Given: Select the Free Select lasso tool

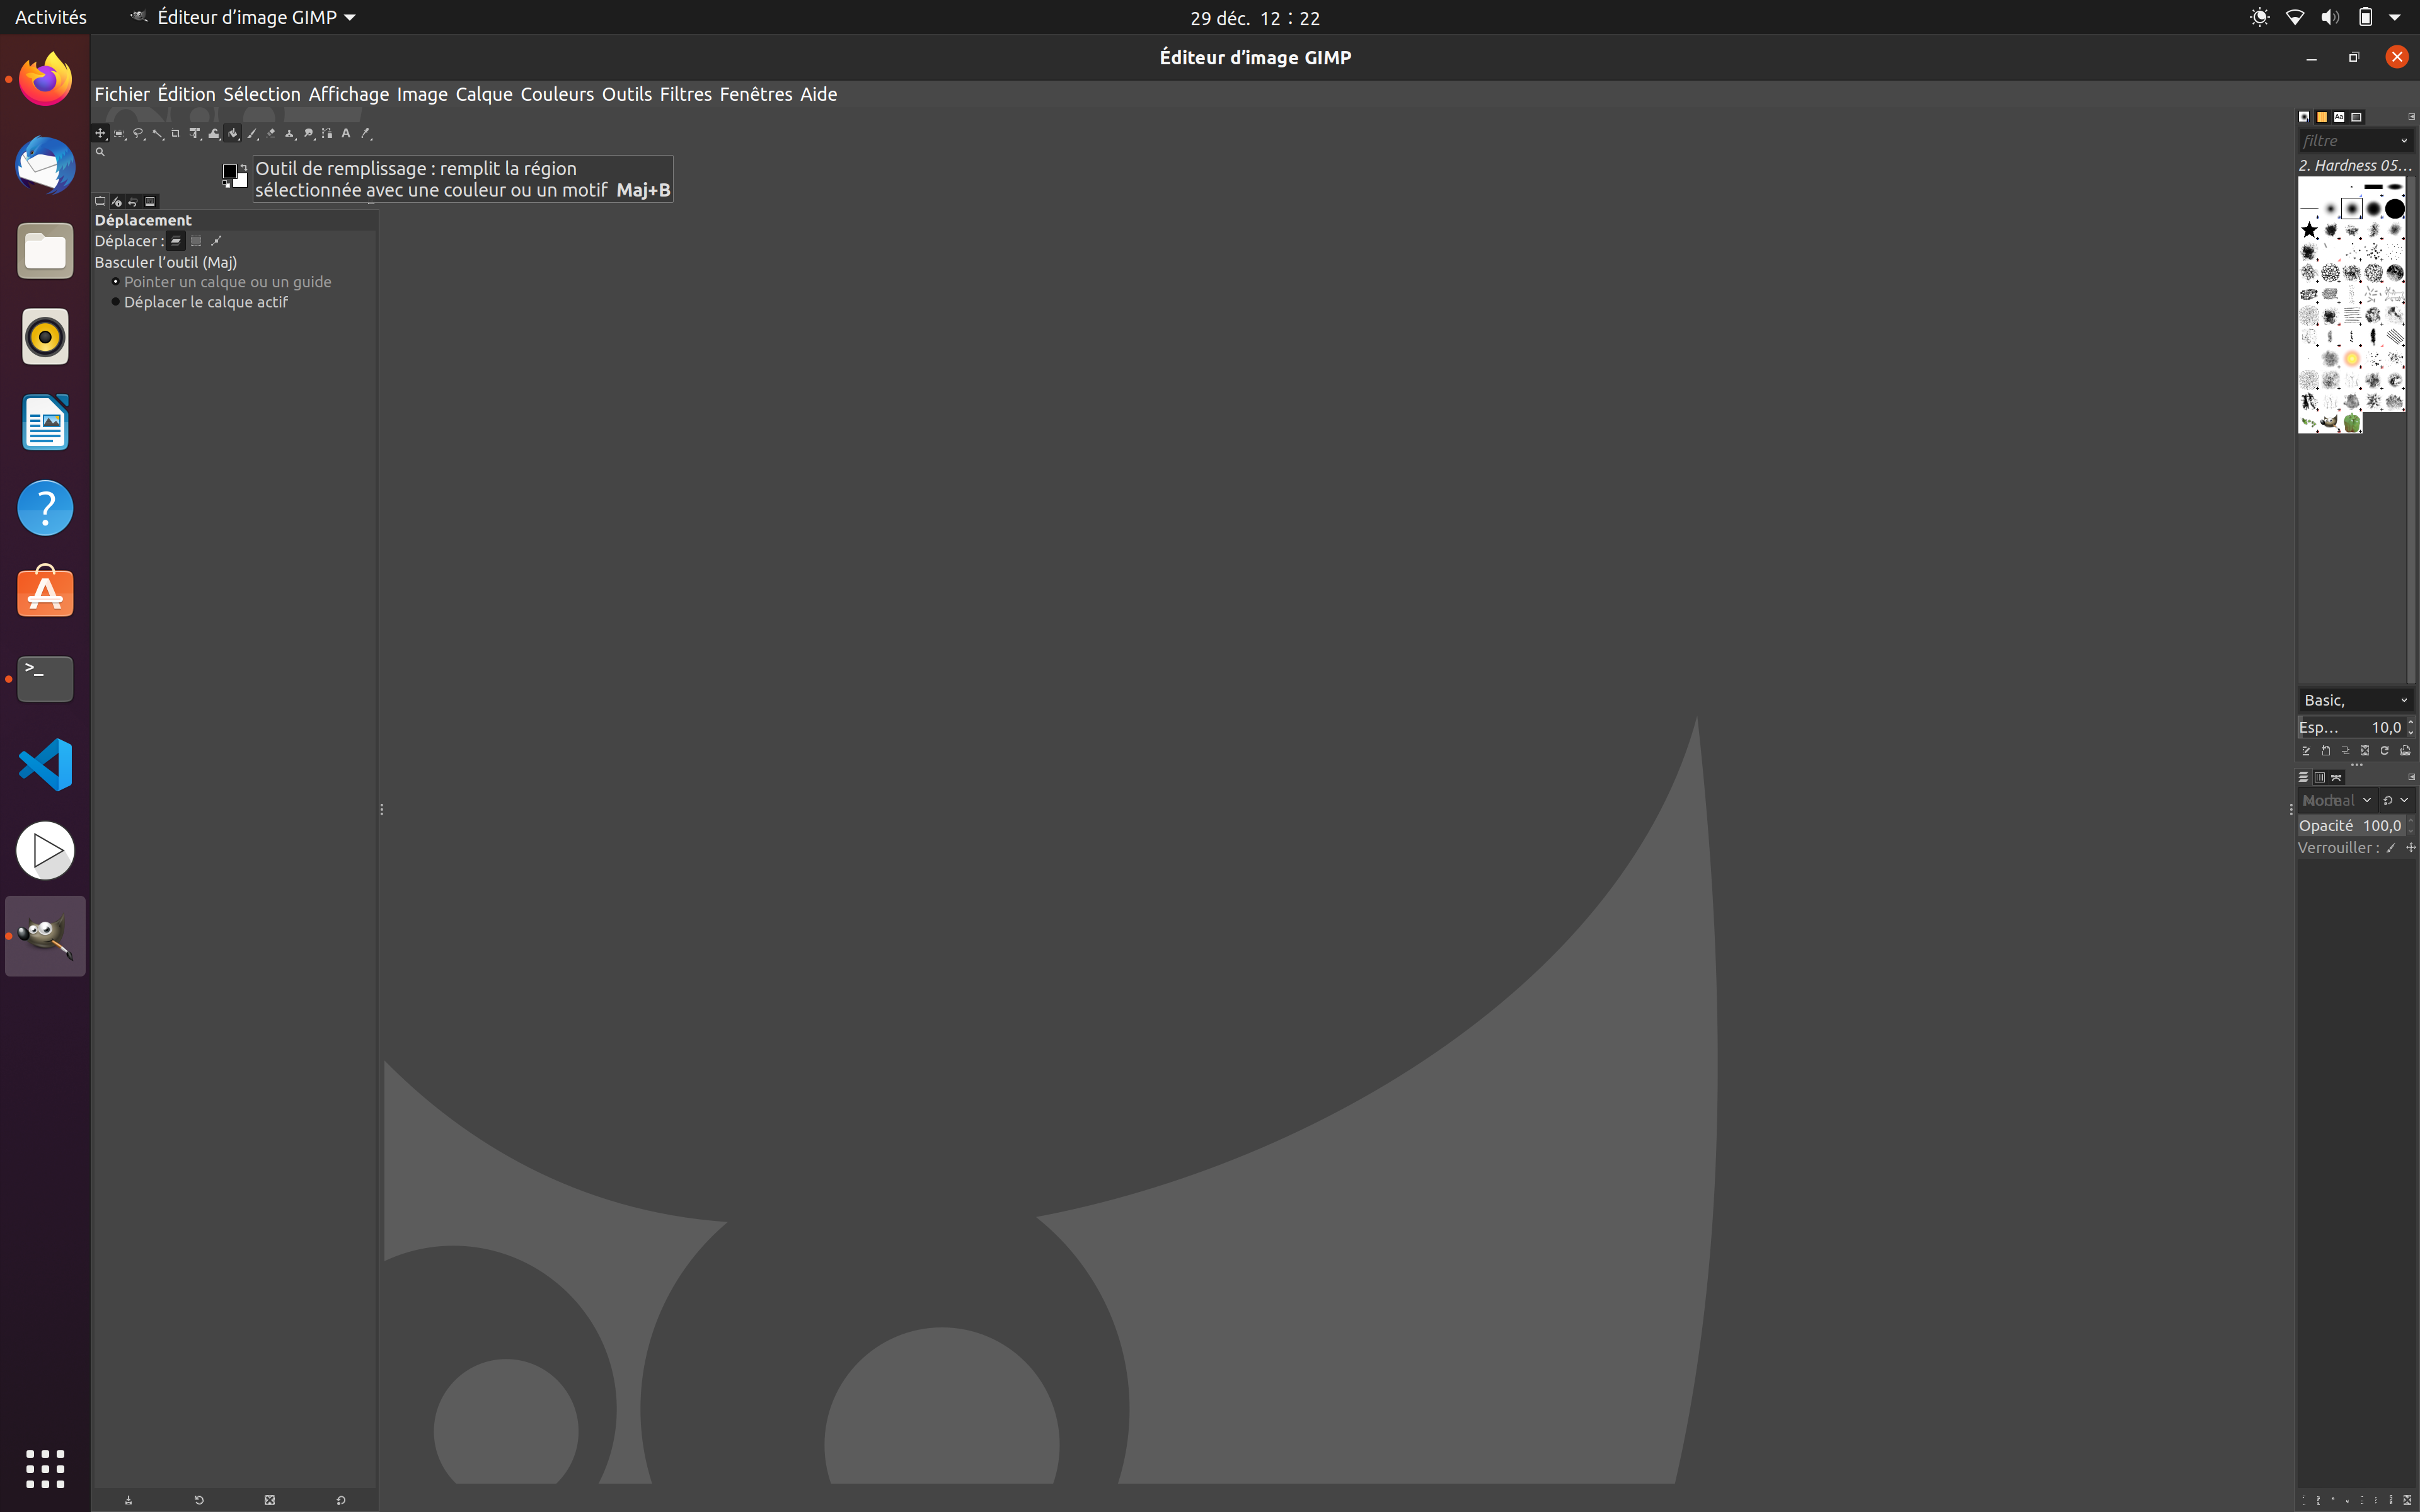Looking at the screenshot, I should pos(138,133).
